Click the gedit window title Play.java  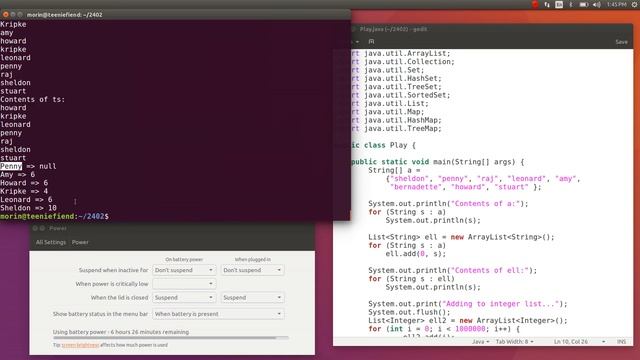(x=393, y=29)
